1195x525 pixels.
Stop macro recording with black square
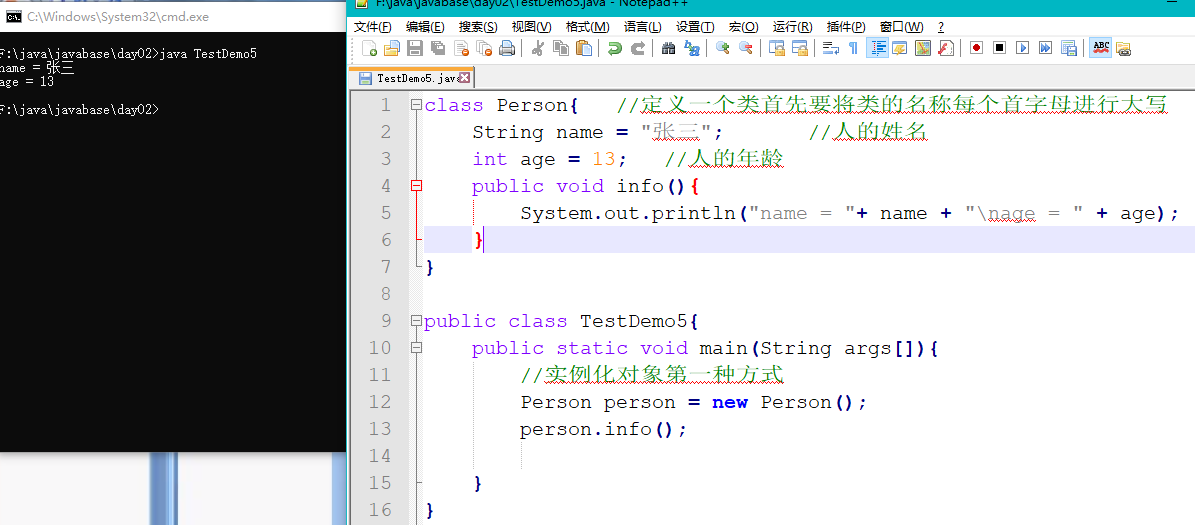999,48
